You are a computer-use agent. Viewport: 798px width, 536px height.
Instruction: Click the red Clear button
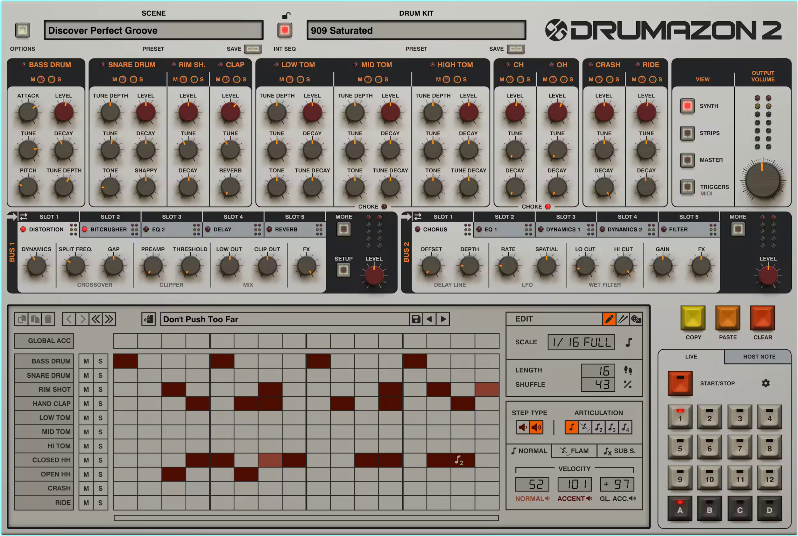point(762,318)
